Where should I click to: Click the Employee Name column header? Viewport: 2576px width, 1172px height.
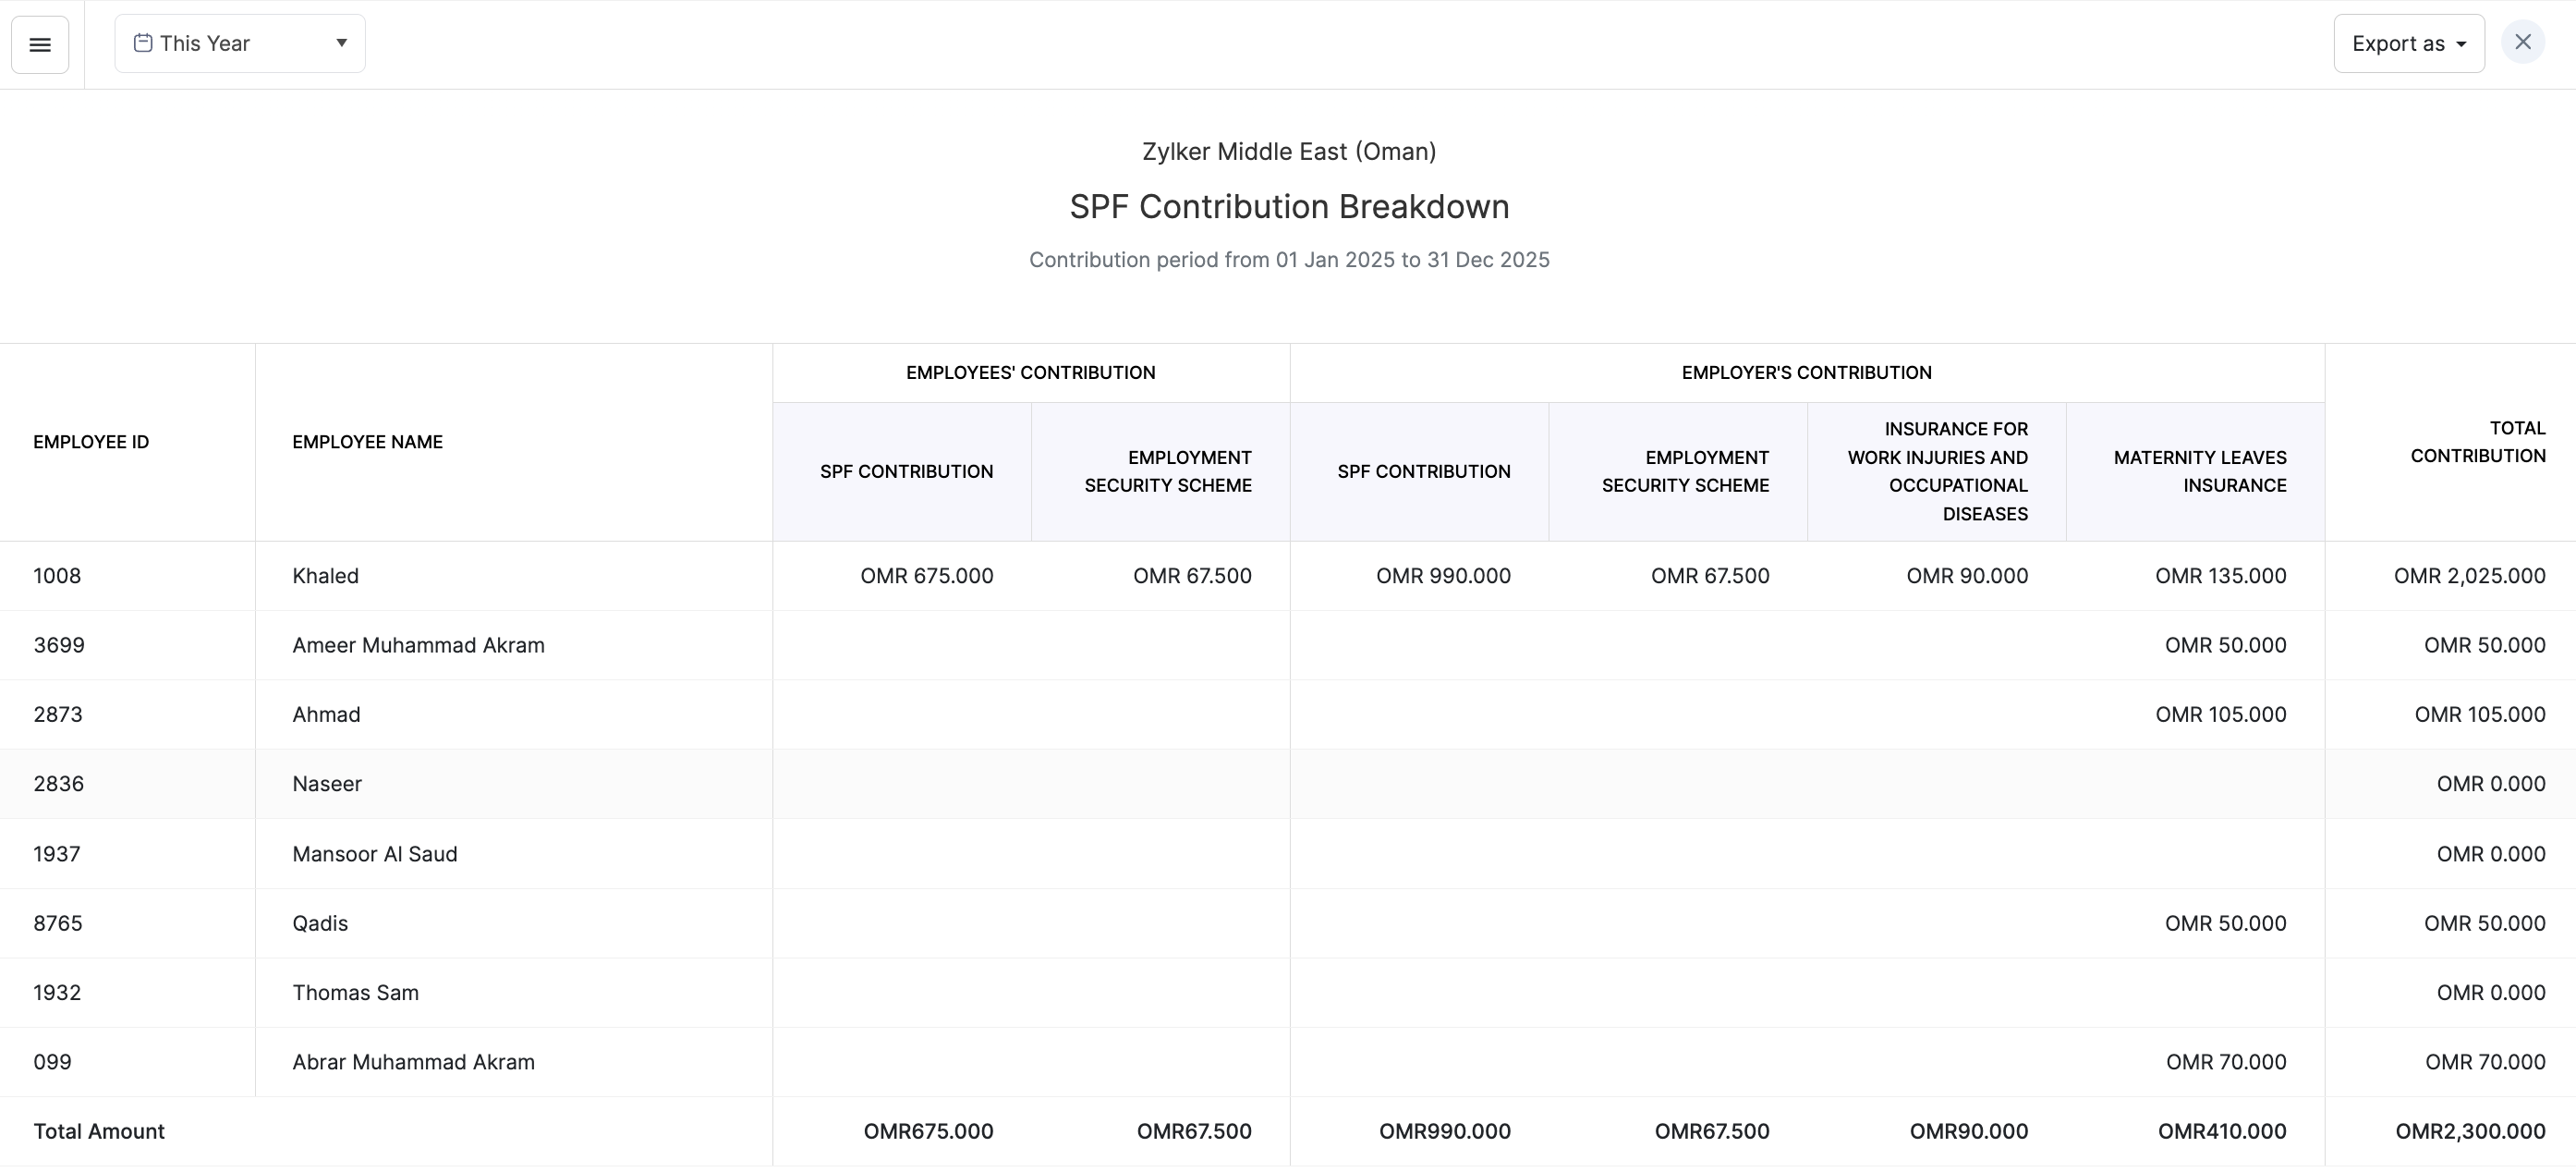point(367,442)
